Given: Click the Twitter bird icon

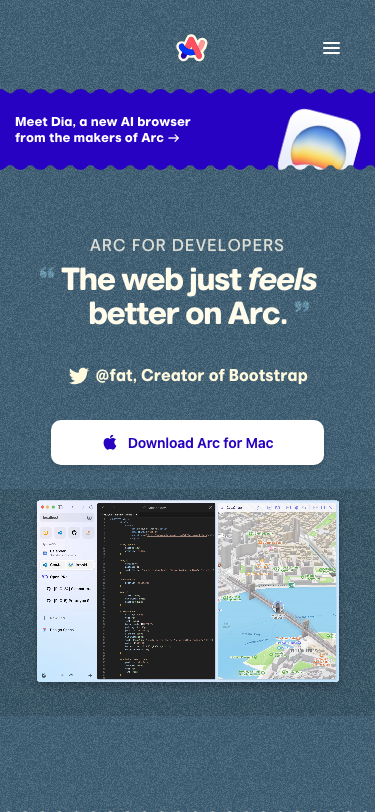Looking at the screenshot, I should (x=79, y=376).
